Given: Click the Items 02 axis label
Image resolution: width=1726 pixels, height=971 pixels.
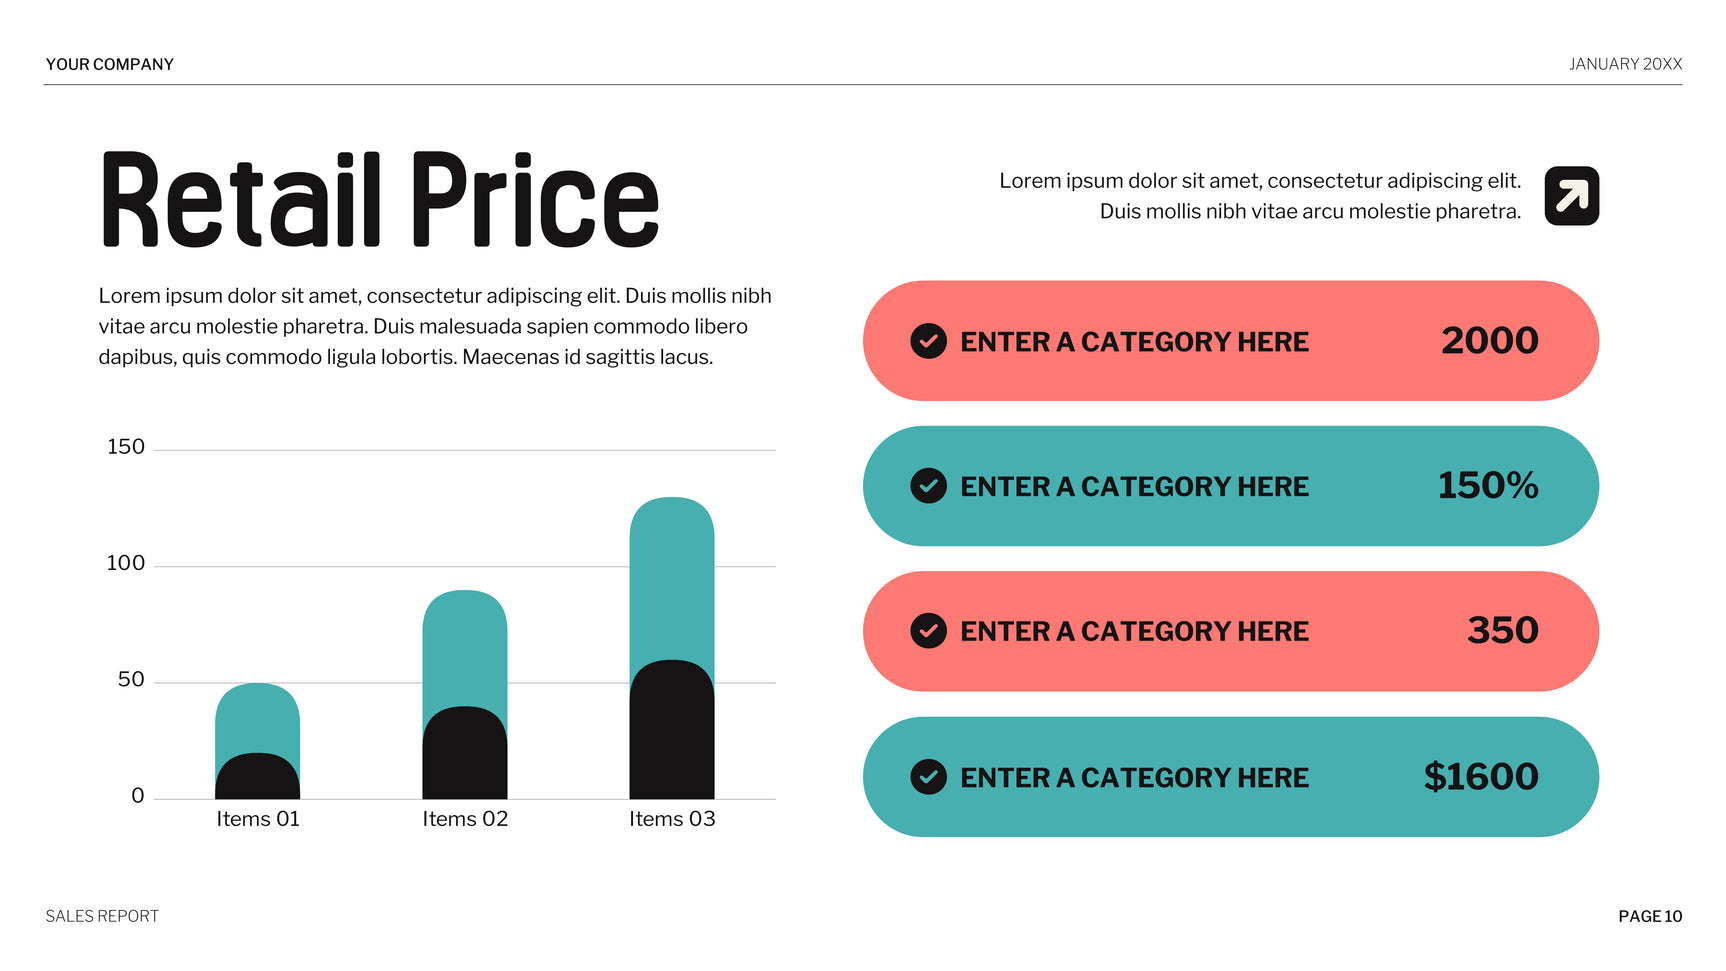Looking at the screenshot, I should tap(465, 819).
